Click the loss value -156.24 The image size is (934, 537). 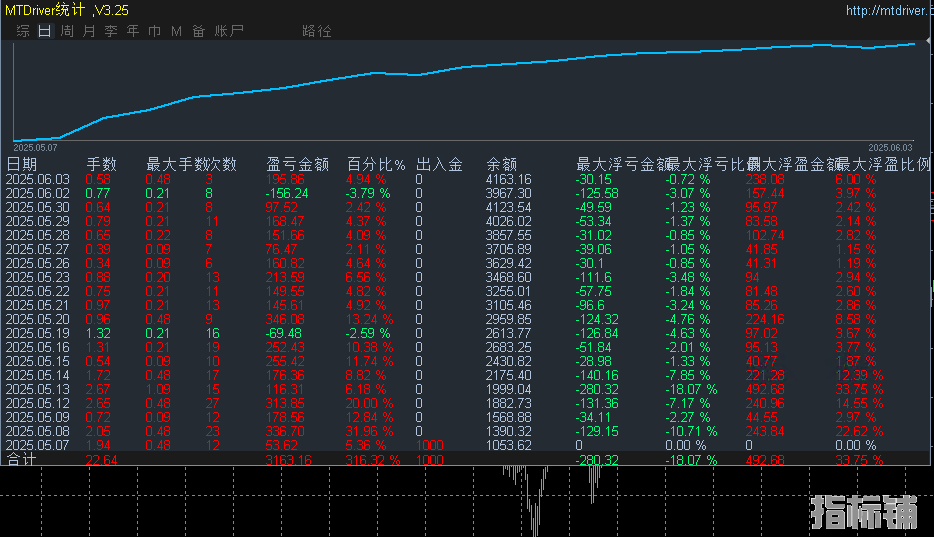click(287, 193)
